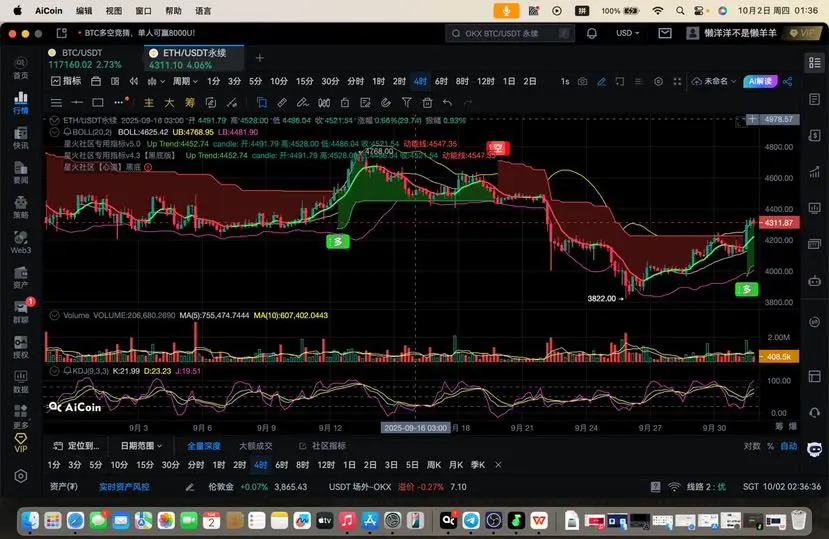The width and height of the screenshot is (829, 539).
Task: Toggle 对数 logarithmic scale
Action: point(752,446)
